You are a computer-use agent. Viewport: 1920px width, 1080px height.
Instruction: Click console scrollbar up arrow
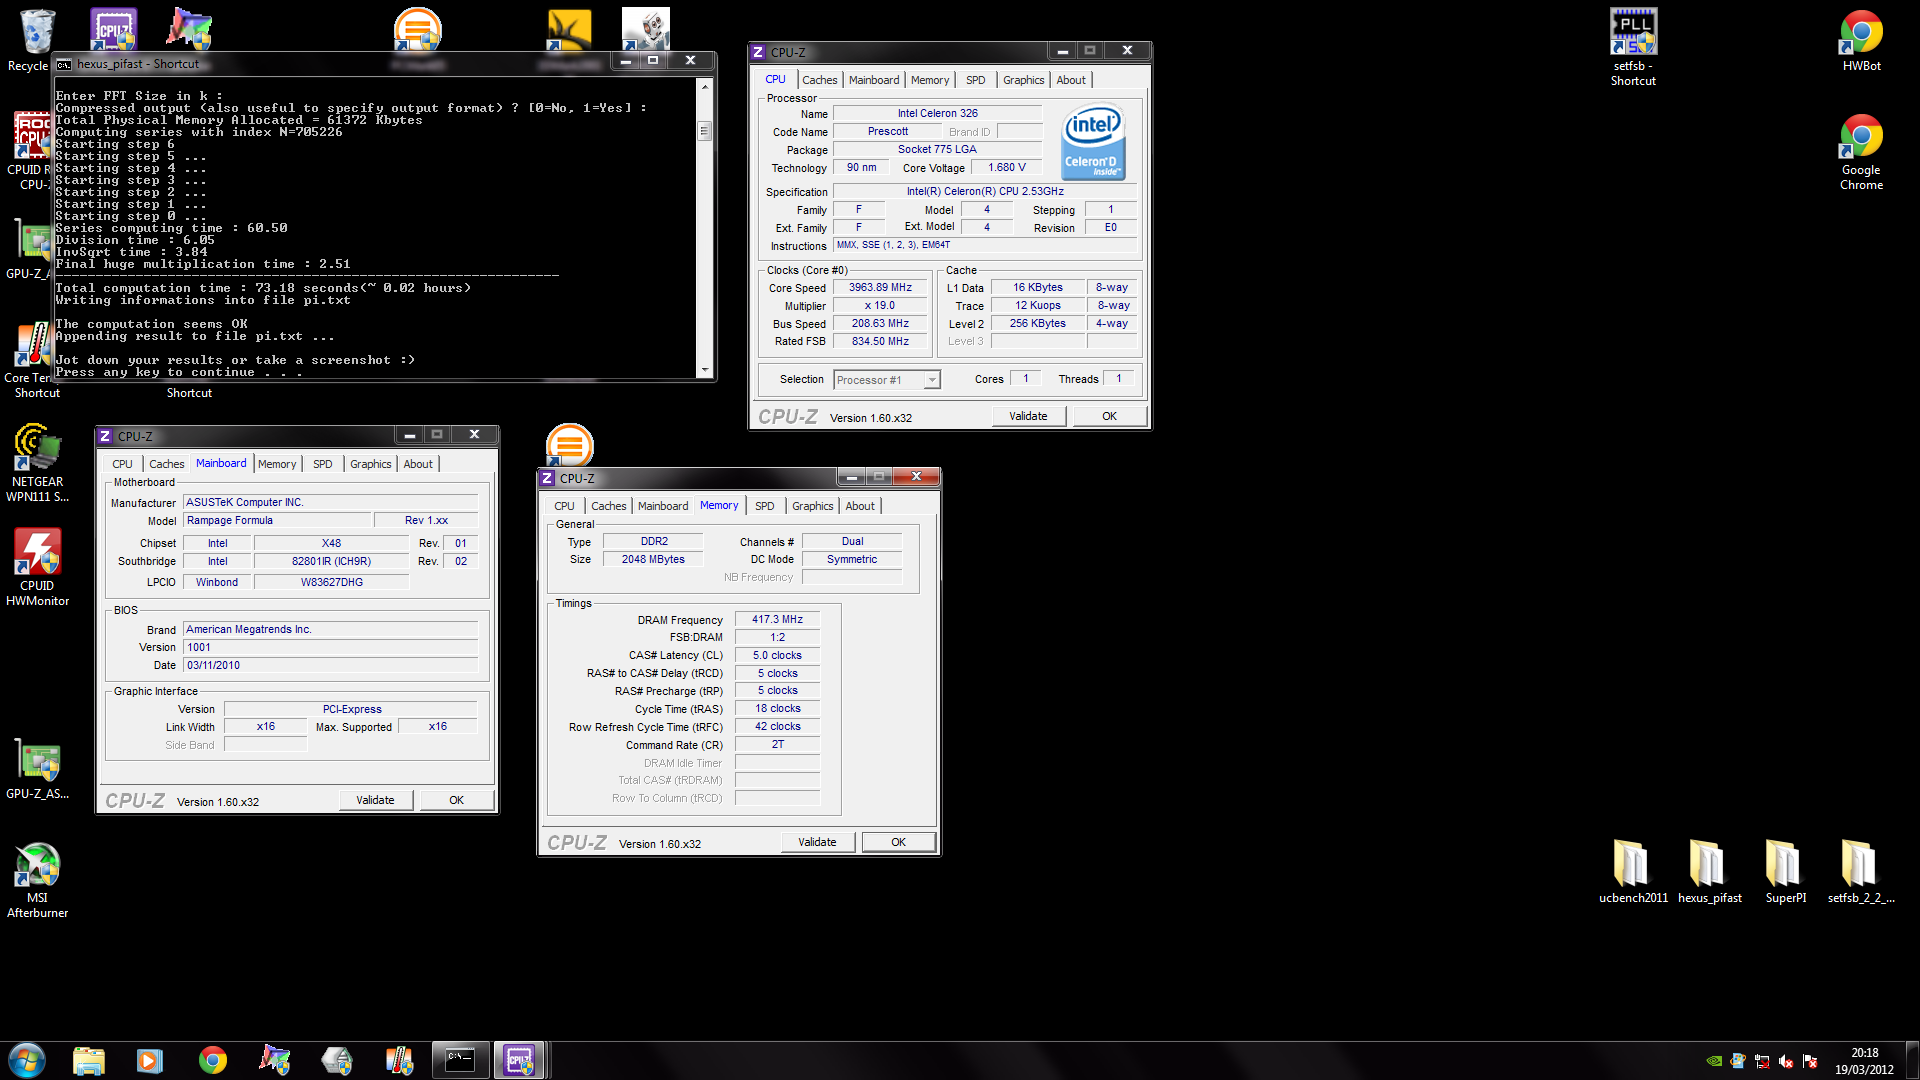pyautogui.click(x=704, y=87)
